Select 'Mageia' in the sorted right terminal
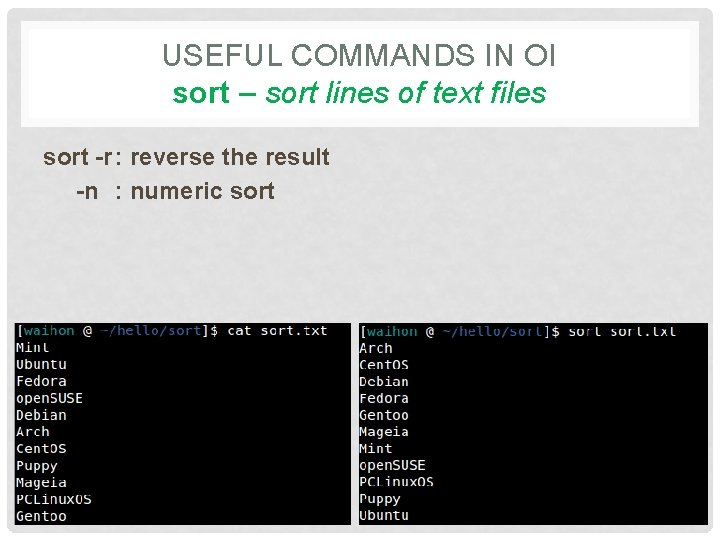Screen dimensions: 720x540 tap(384, 432)
